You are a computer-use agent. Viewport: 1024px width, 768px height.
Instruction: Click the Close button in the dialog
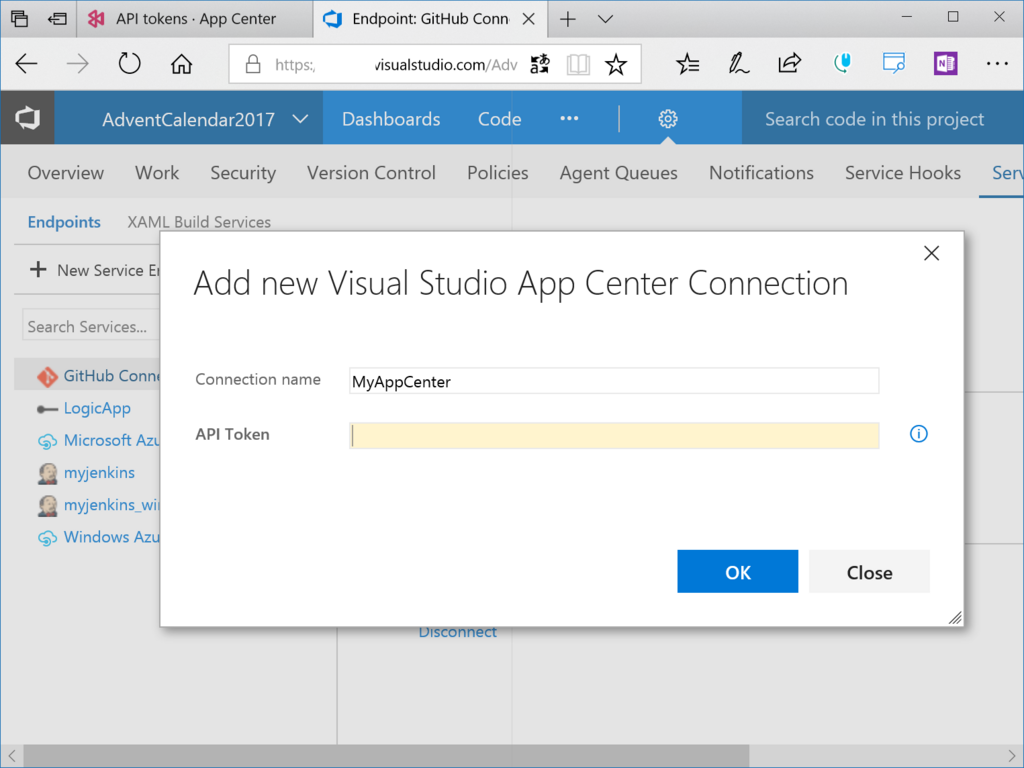[x=869, y=572]
